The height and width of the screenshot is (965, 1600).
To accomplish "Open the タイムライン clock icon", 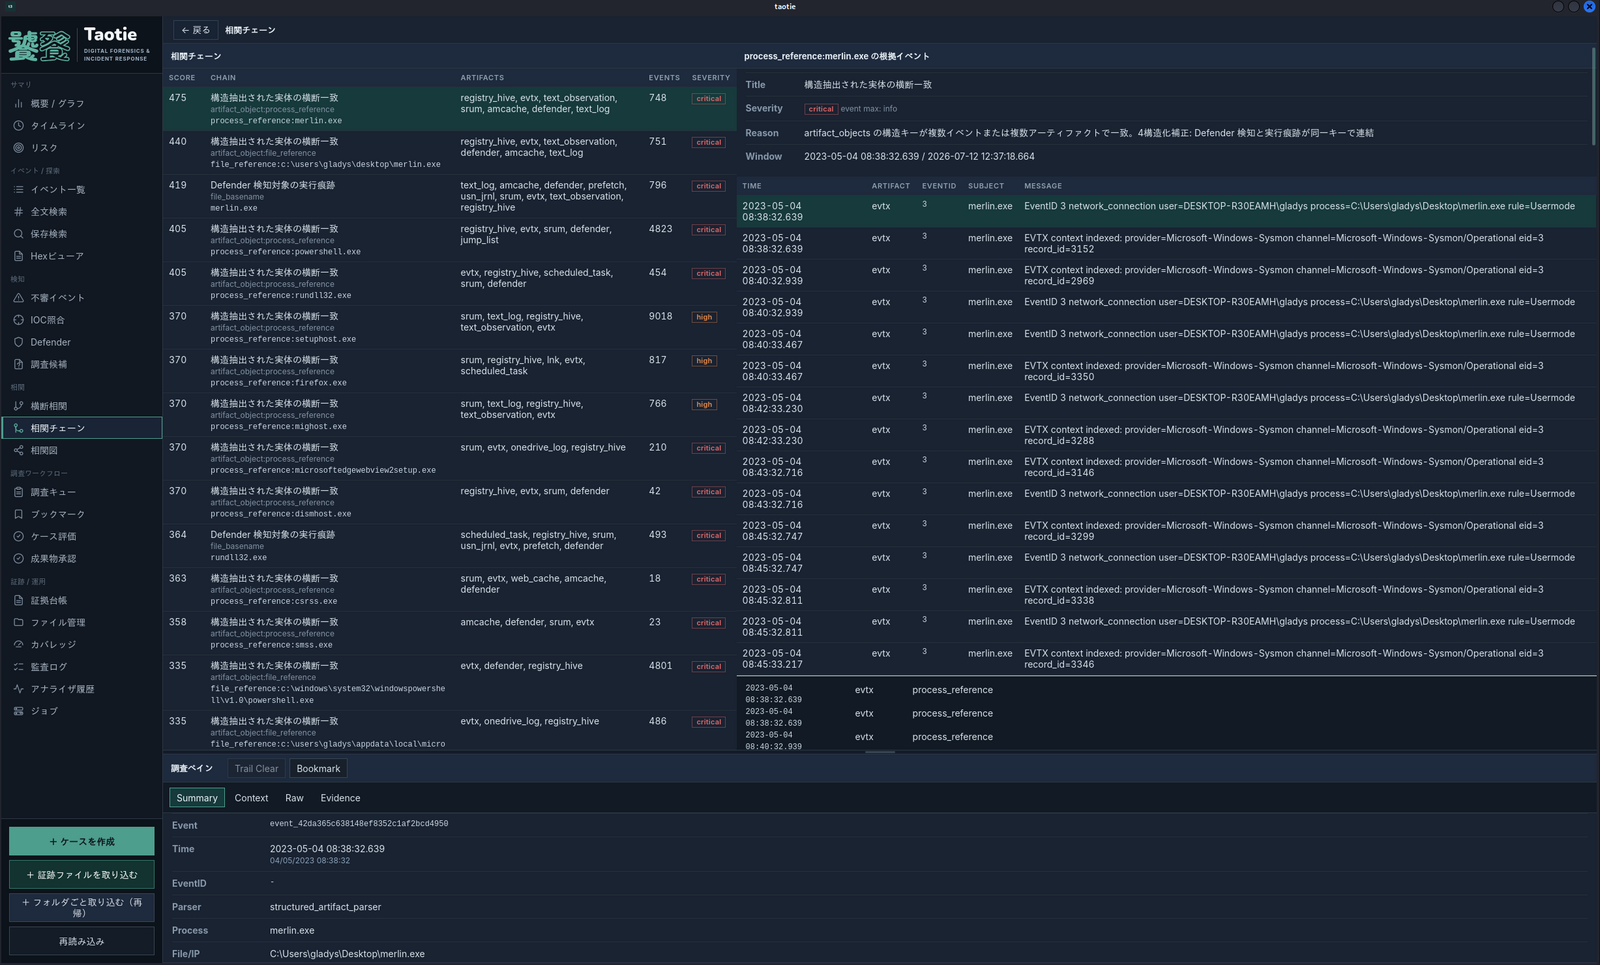I will [18, 125].
